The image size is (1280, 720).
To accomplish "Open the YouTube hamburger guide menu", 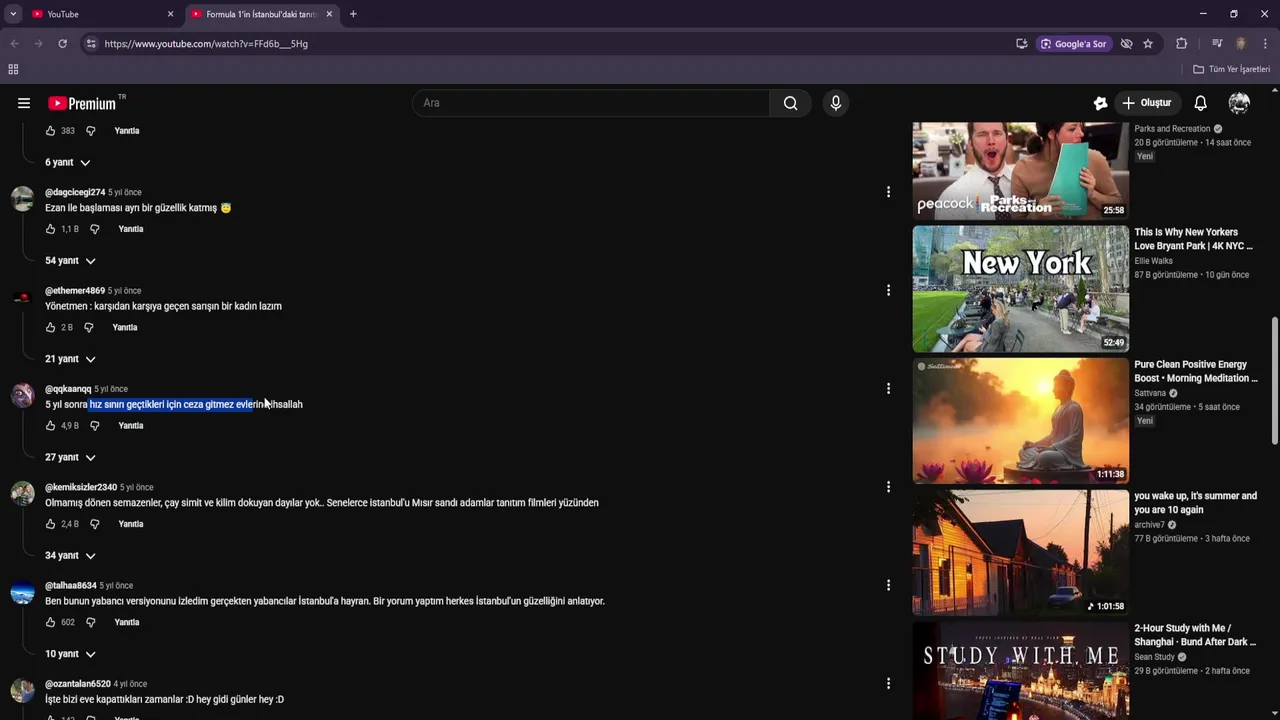I will (24, 103).
